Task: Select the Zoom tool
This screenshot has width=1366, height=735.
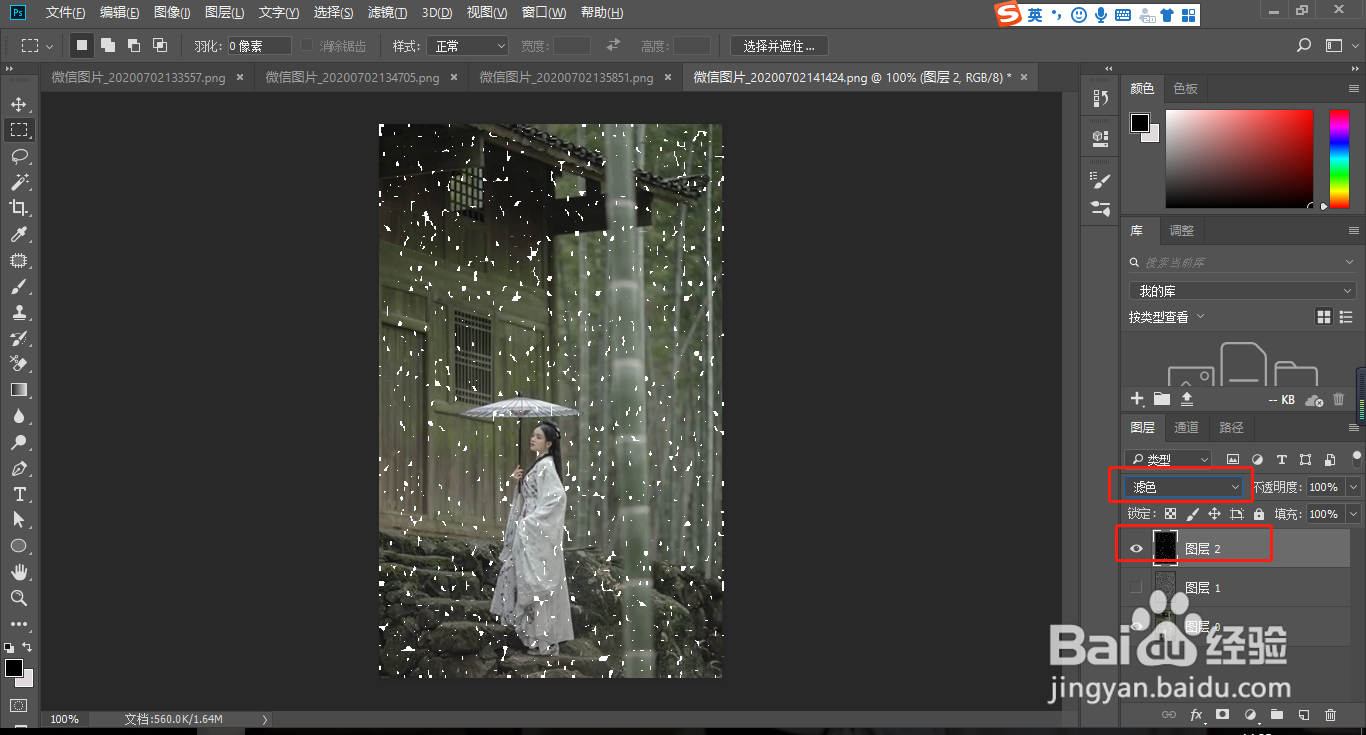Action: click(20, 598)
